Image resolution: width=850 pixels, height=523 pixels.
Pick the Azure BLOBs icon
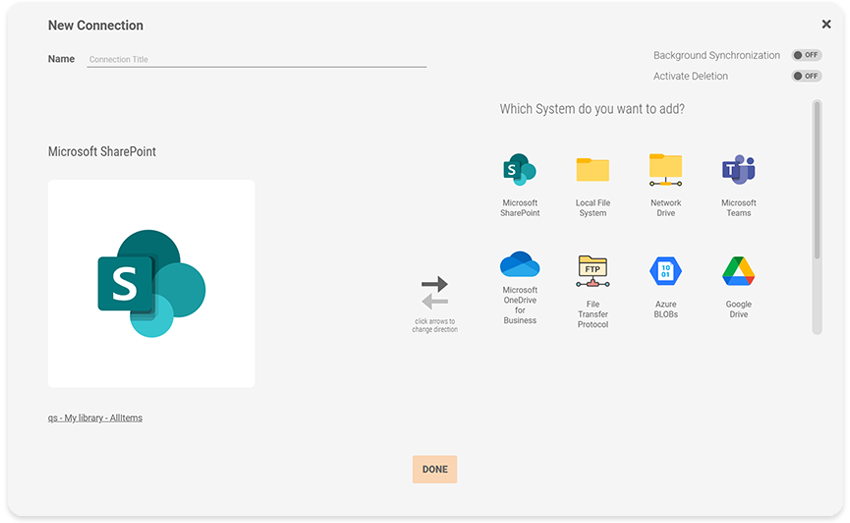pyautogui.click(x=665, y=271)
